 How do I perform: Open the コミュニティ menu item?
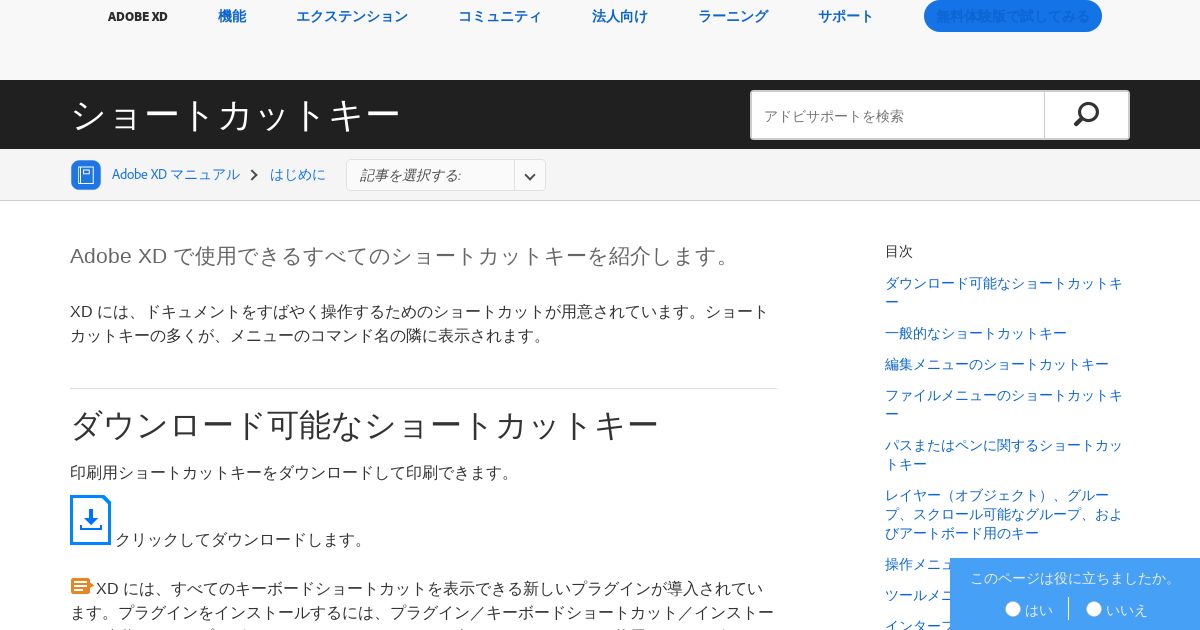(500, 16)
